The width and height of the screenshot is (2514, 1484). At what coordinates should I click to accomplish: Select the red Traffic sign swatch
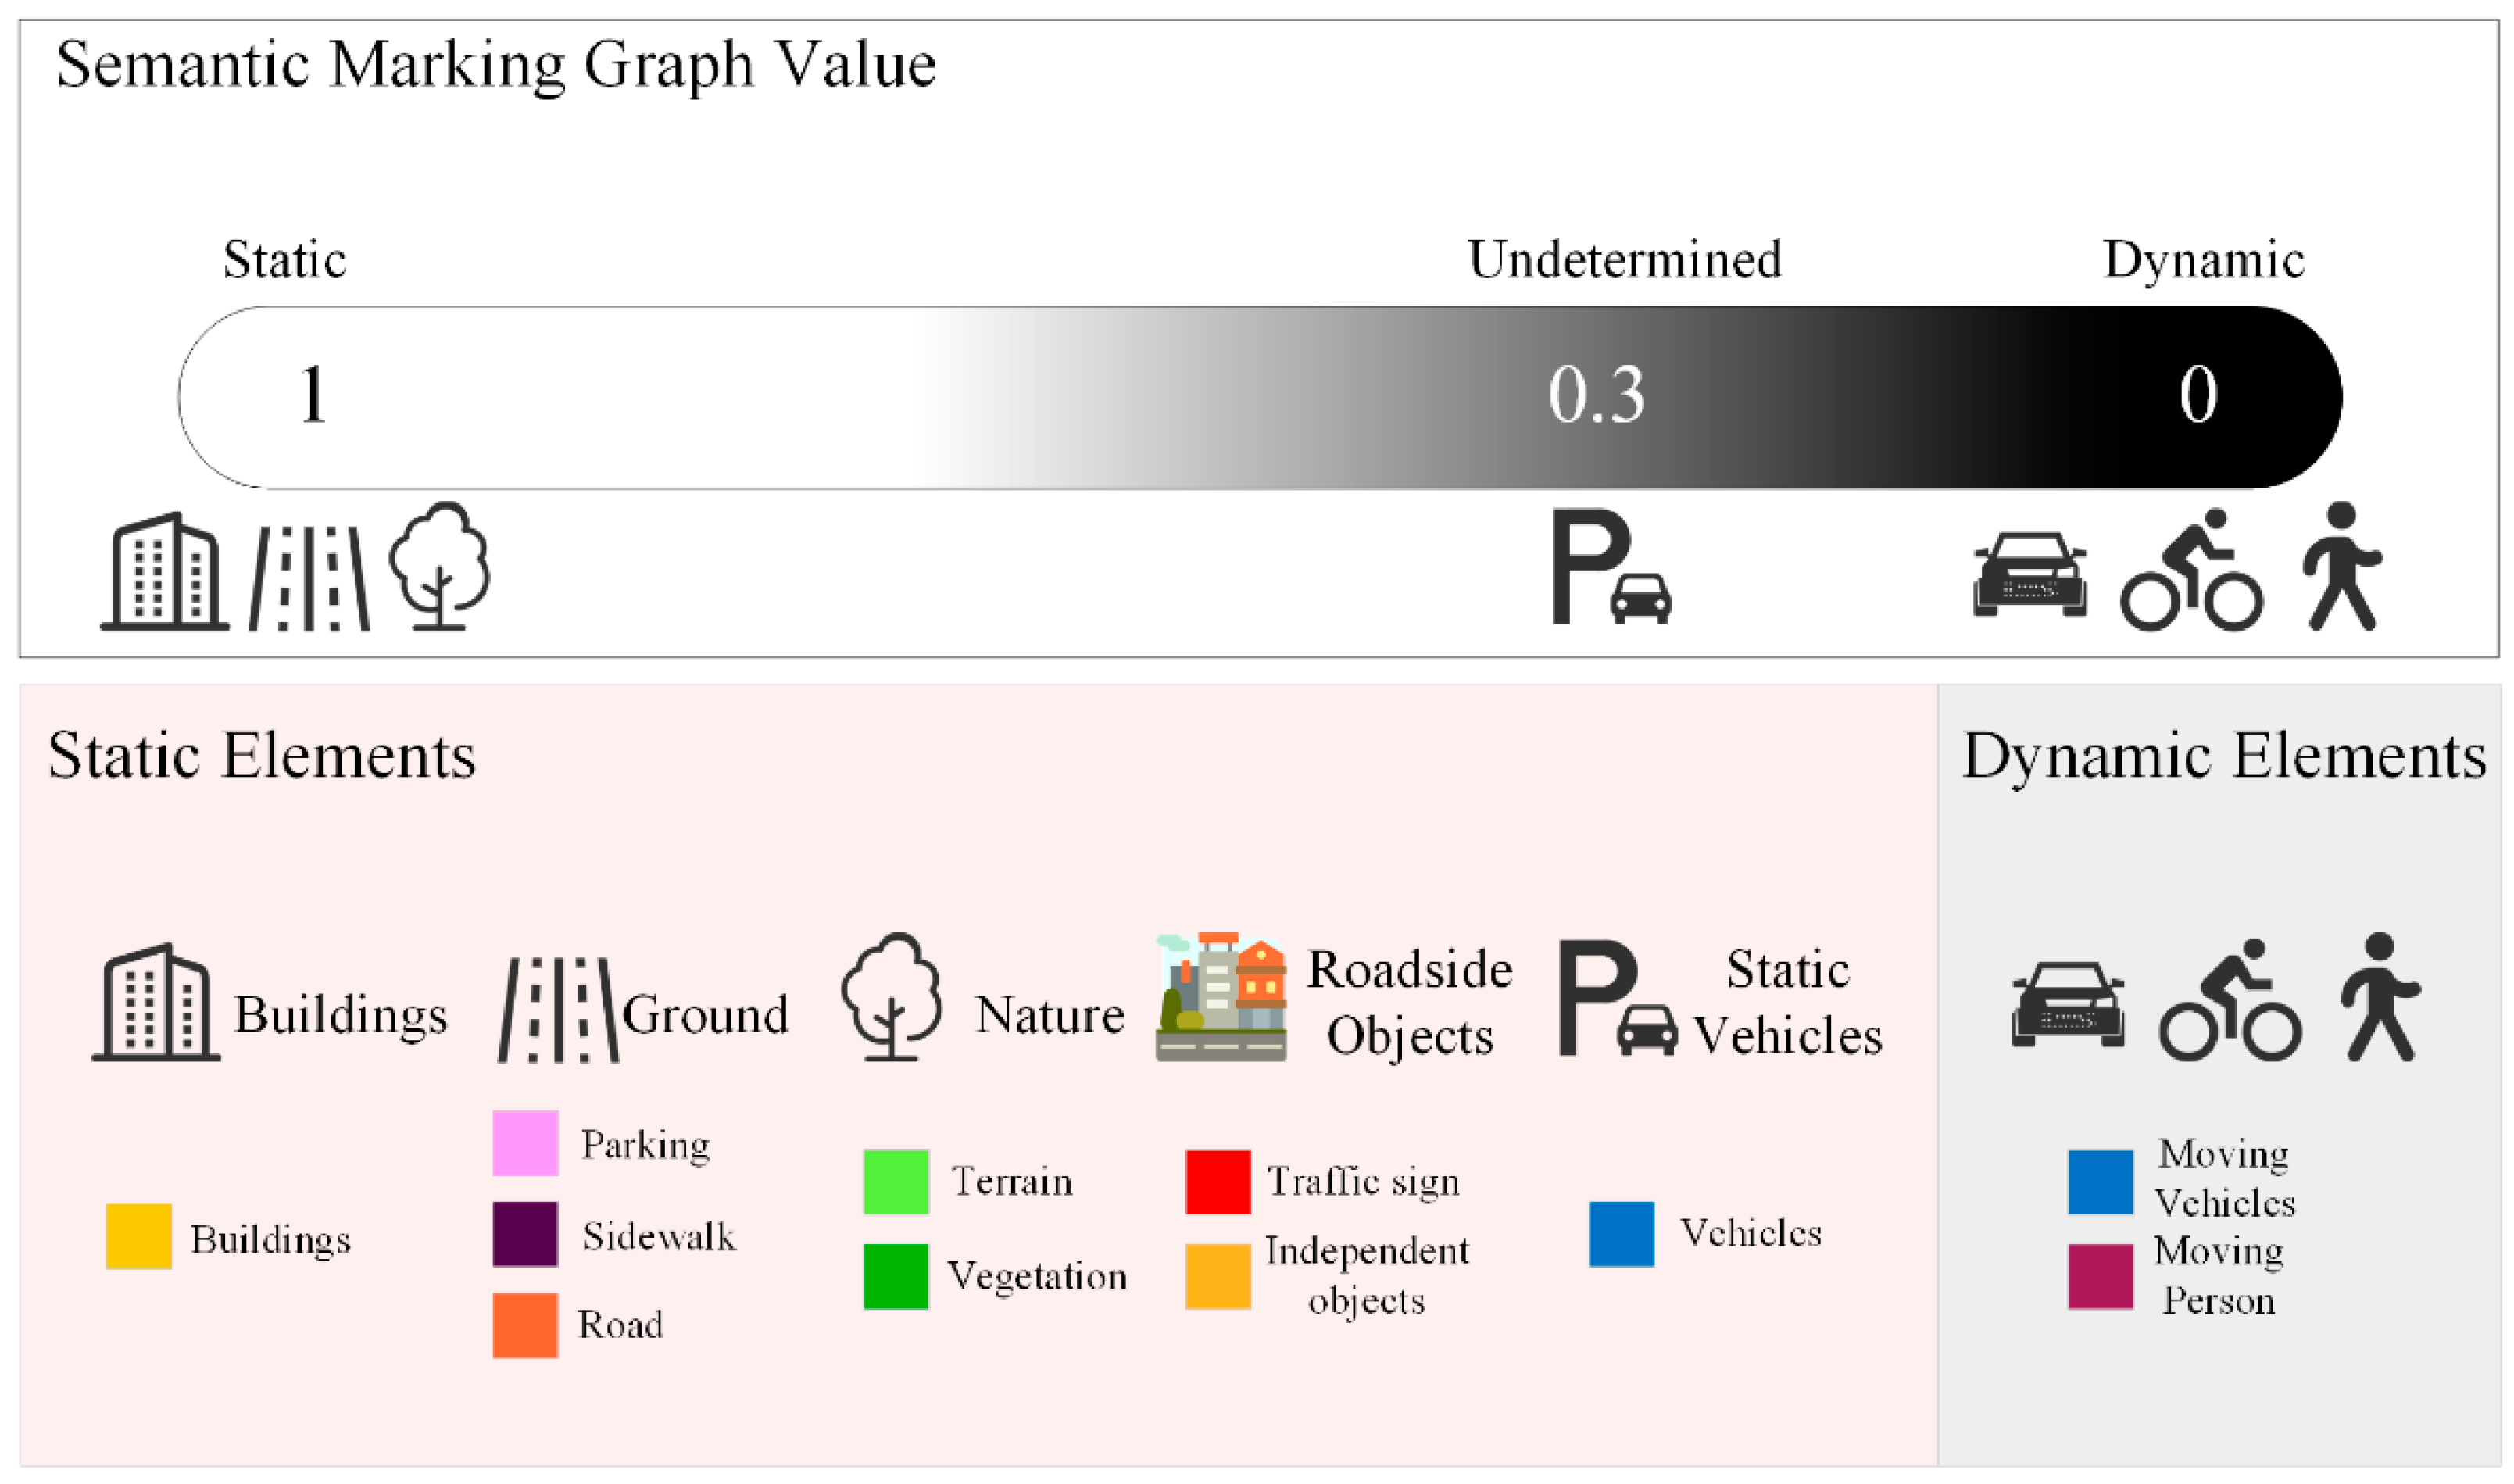(x=1218, y=1182)
